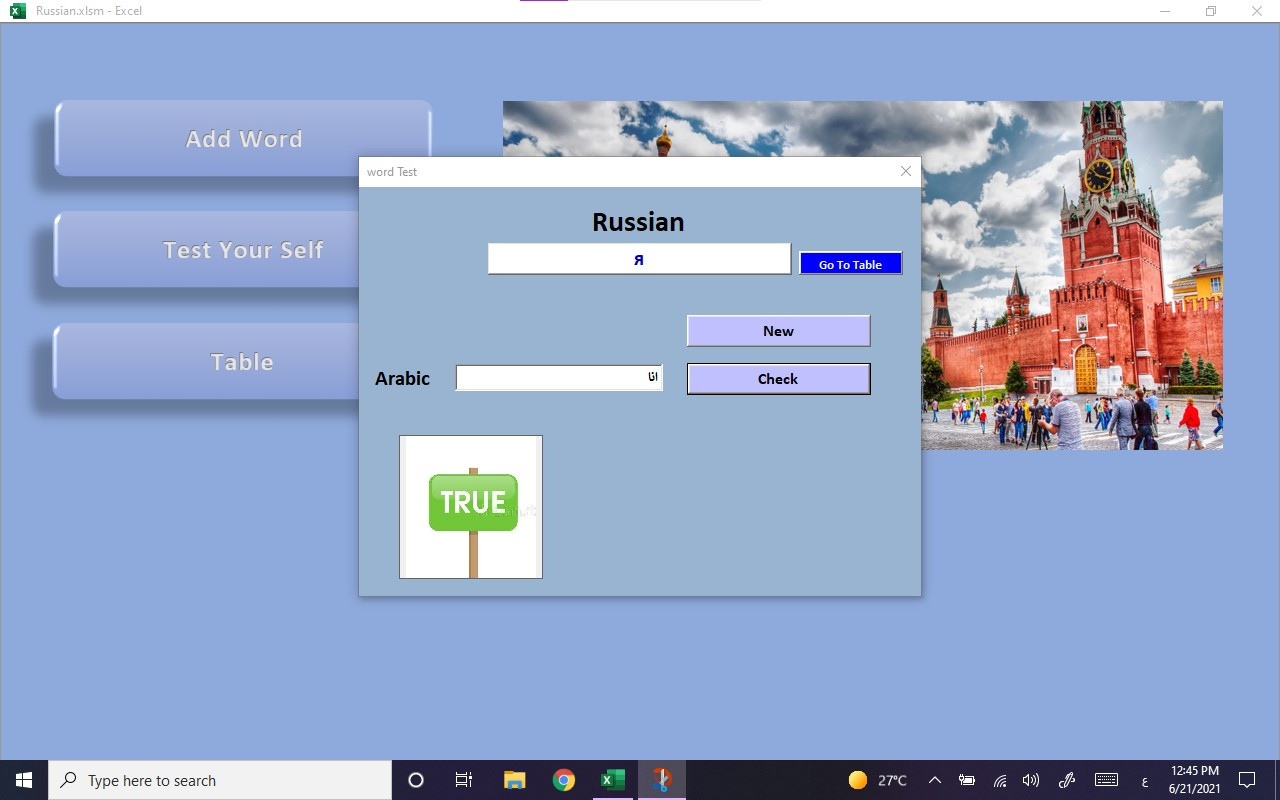Open Wi-Fi network settings icon
Image resolution: width=1280 pixels, height=800 pixels.
[999, 780]
